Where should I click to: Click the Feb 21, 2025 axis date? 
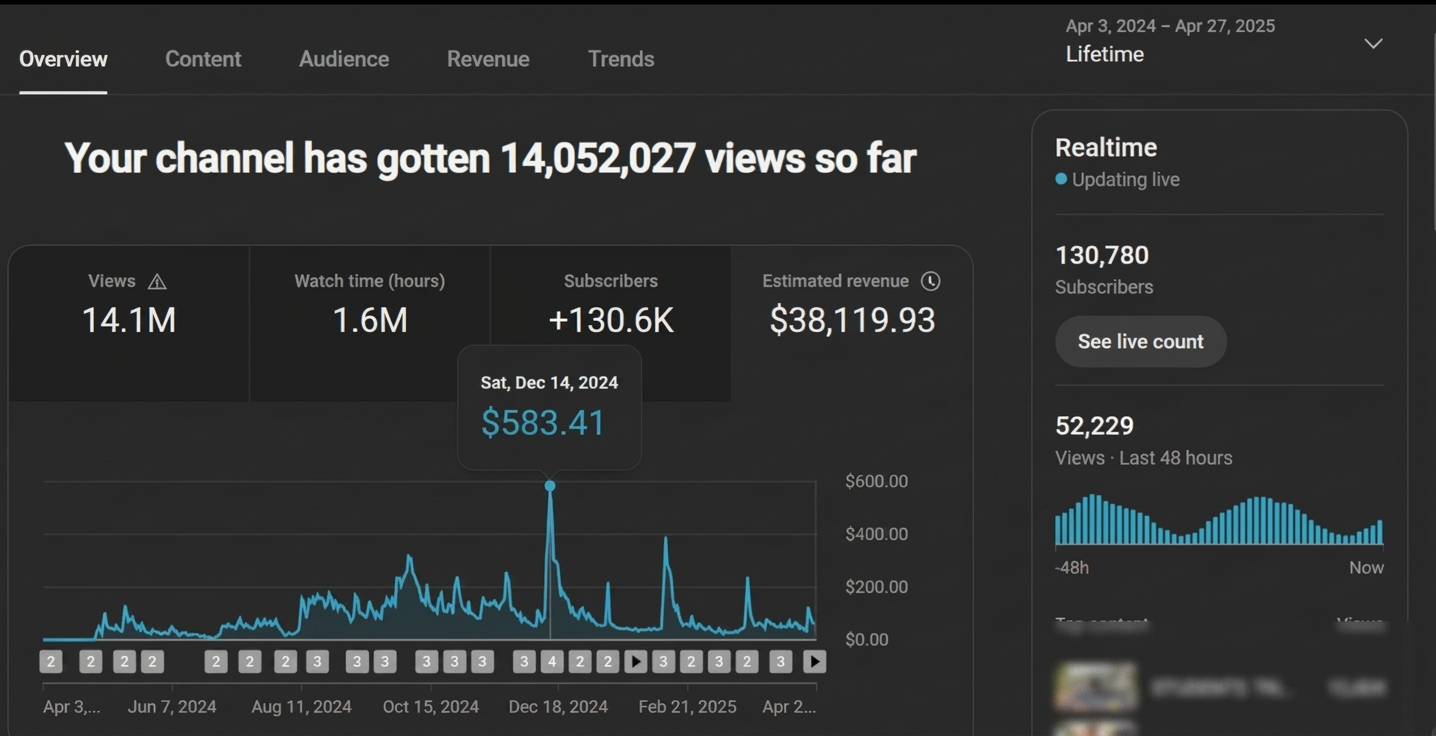pos(688,707)
